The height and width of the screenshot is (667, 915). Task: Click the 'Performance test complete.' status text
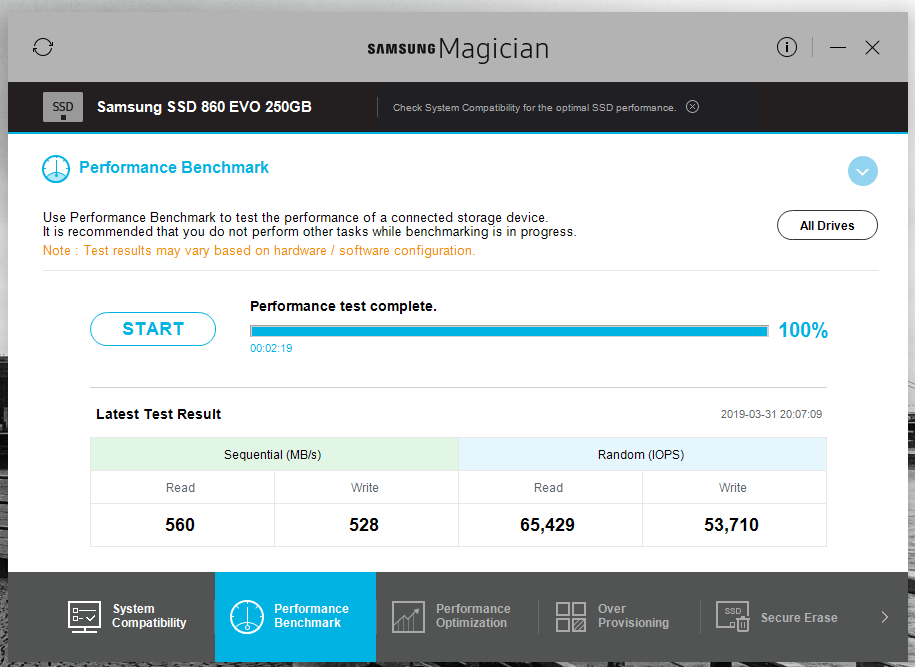343,306
